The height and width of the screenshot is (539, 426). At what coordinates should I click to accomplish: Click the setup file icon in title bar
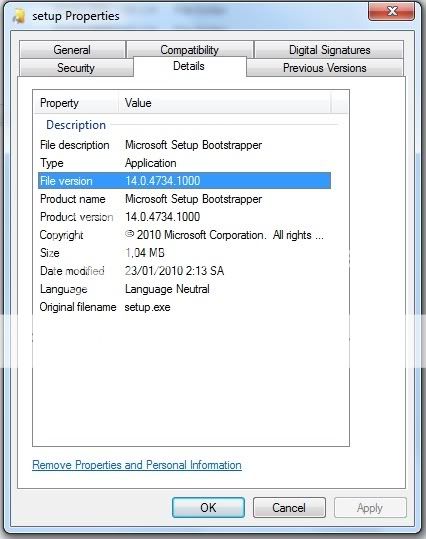tap(19, 16)
